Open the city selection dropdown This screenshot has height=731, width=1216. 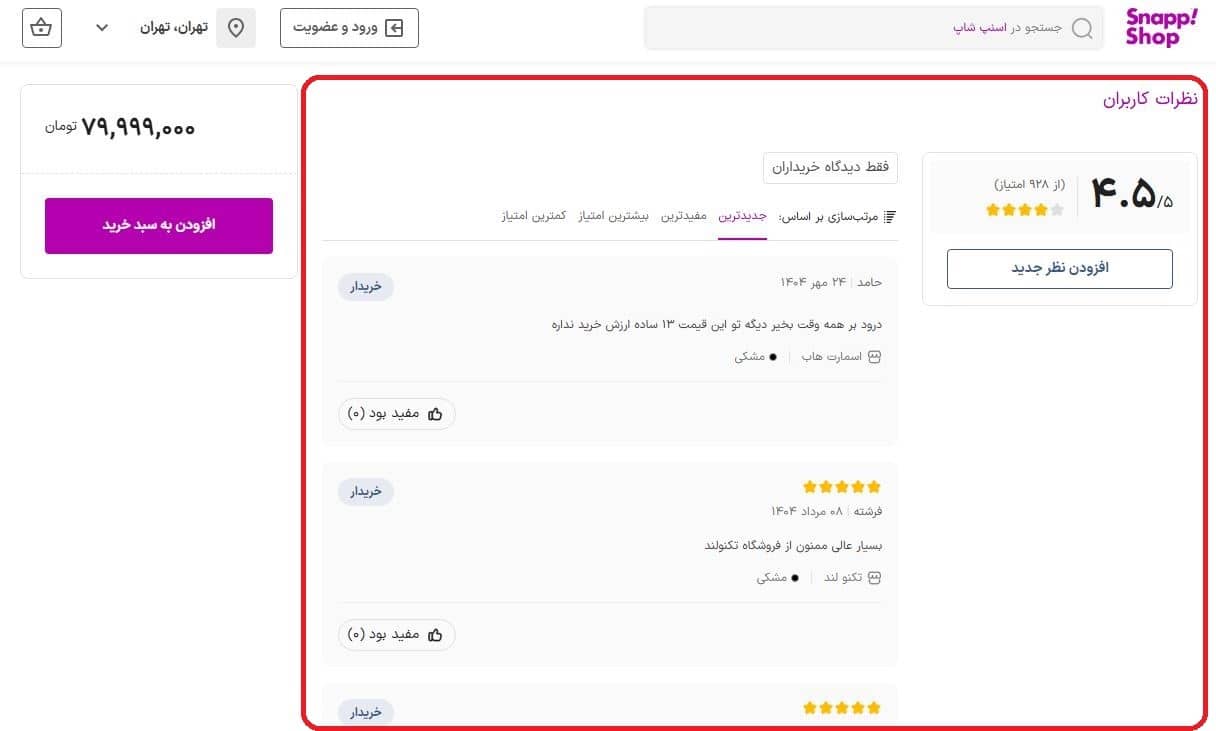click(101, 27)
